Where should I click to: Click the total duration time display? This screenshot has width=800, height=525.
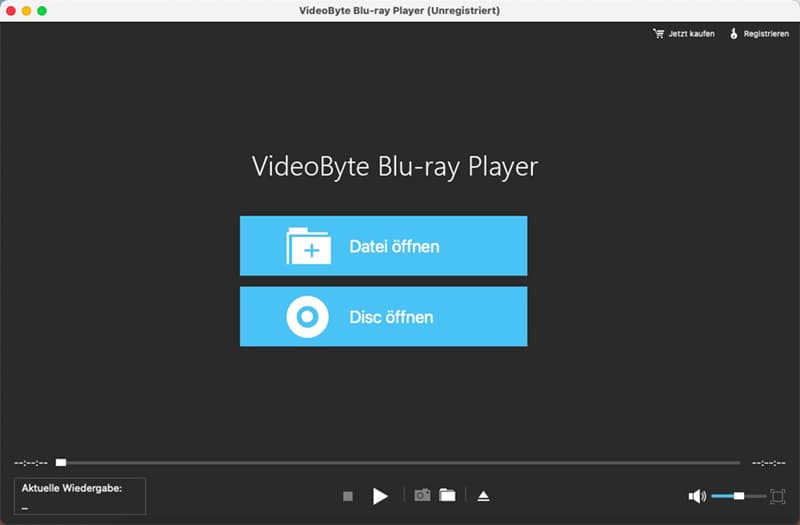coord(768,463)
